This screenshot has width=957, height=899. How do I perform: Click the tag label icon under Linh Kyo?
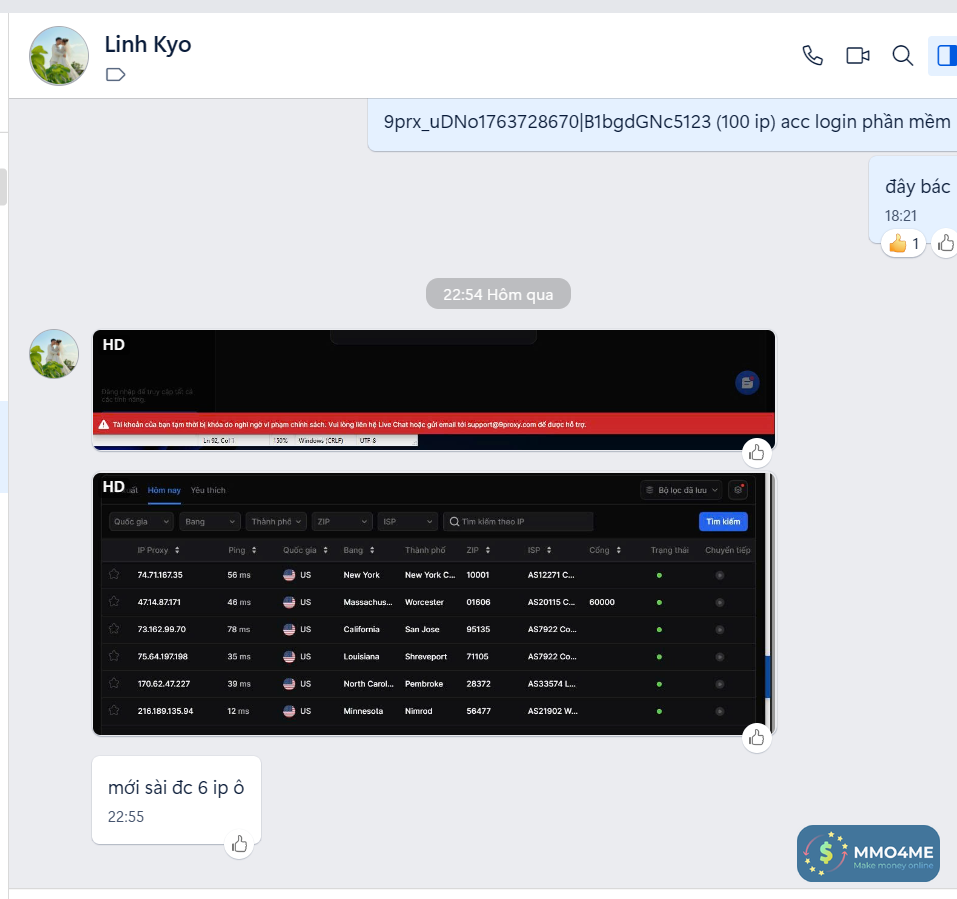(115, 74)
